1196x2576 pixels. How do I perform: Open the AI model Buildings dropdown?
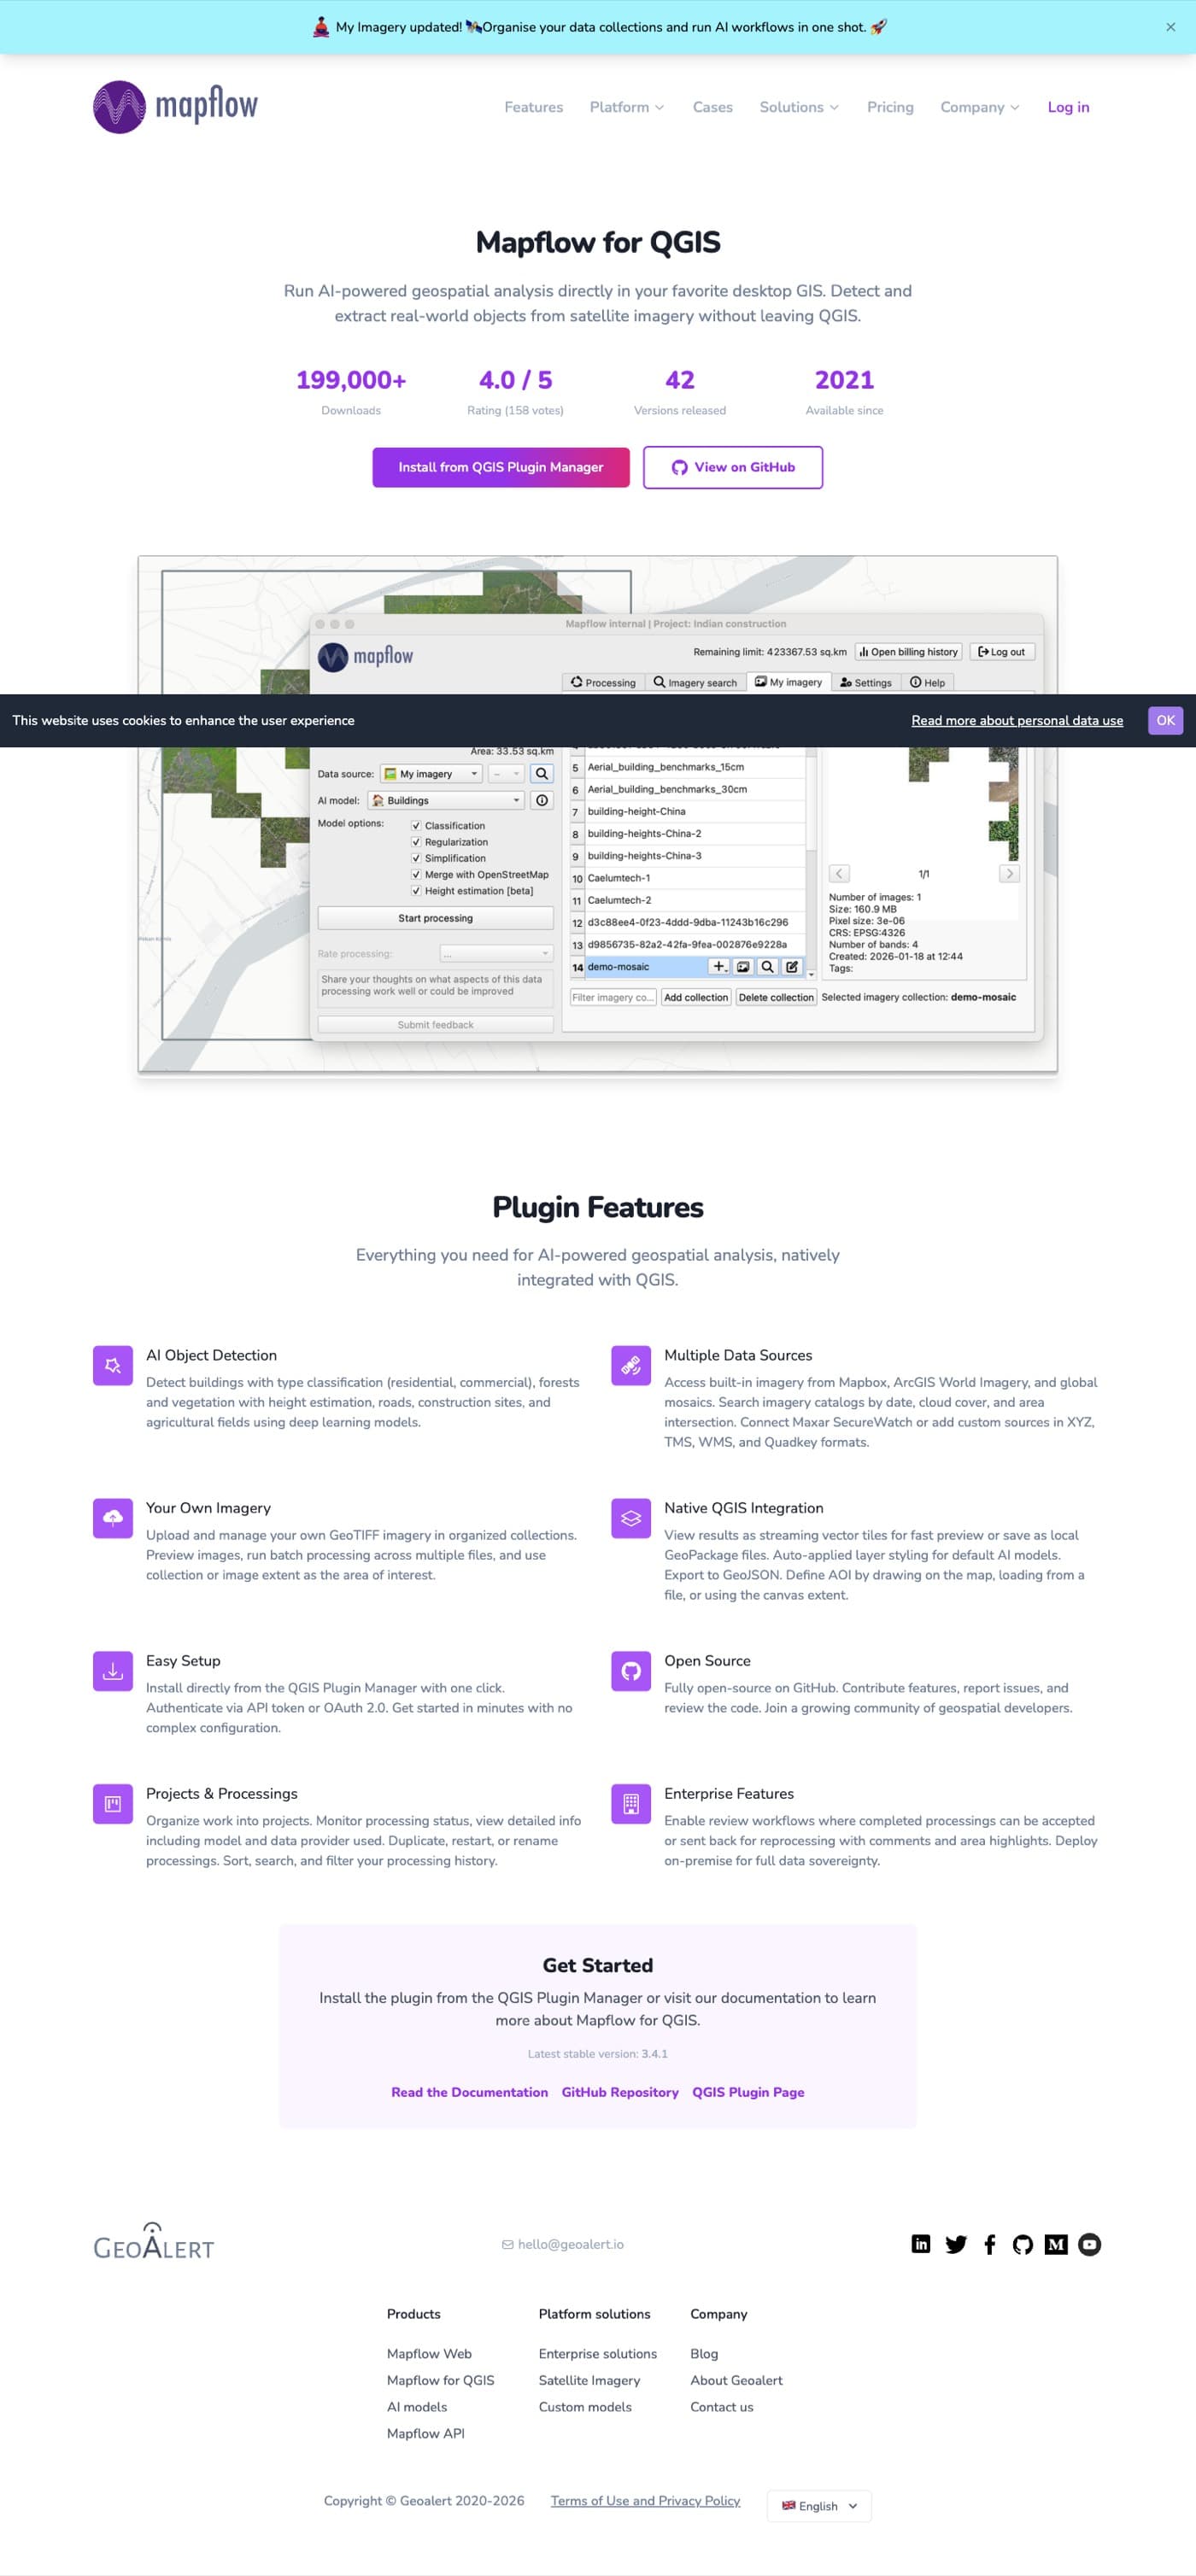(446, 800)
